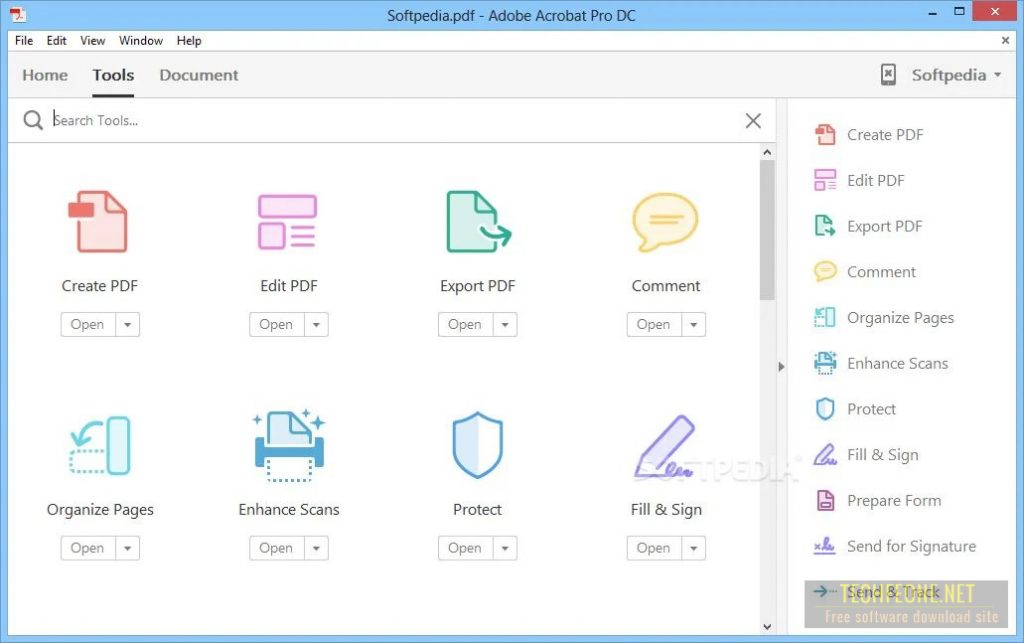Click Send for Signature icon in sidebar
Screen dimensions: 1024x643
pos(824,546)
